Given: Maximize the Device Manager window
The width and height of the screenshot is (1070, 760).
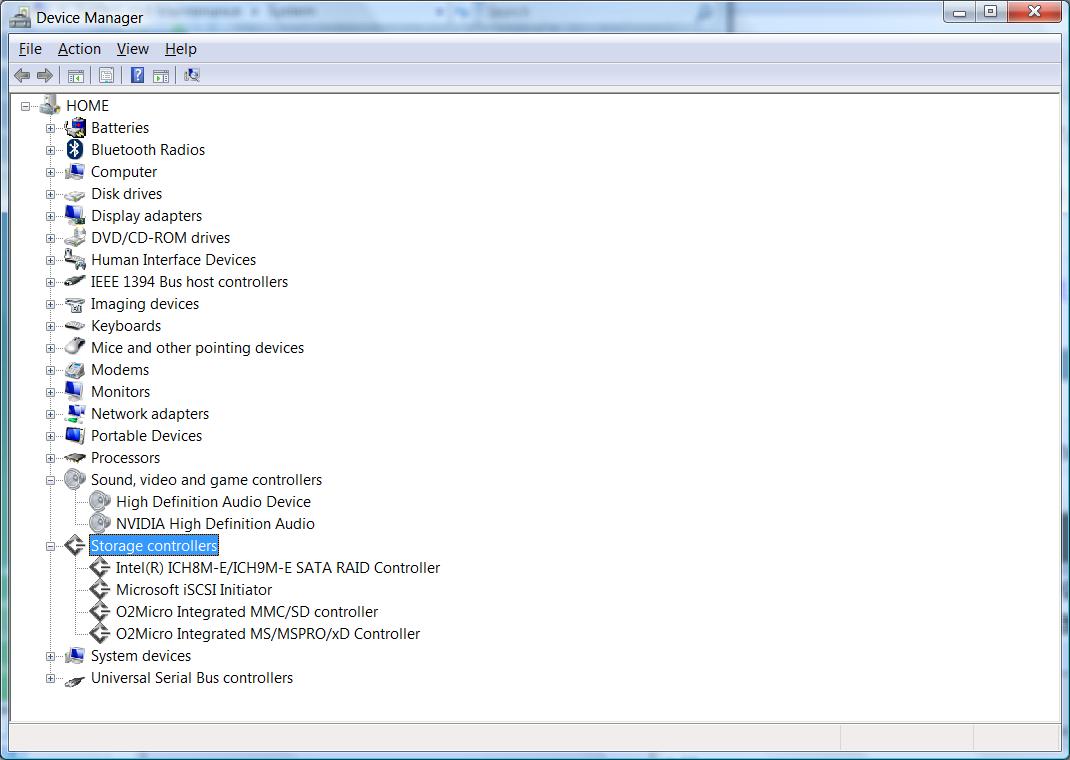Looking at the screenshot, I should coord(991,12).
